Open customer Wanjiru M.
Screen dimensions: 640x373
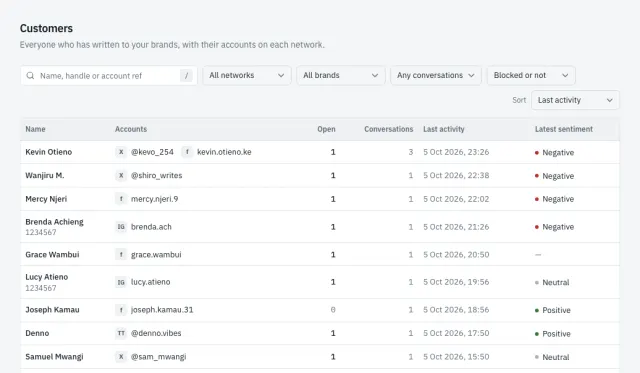[45, 175]
